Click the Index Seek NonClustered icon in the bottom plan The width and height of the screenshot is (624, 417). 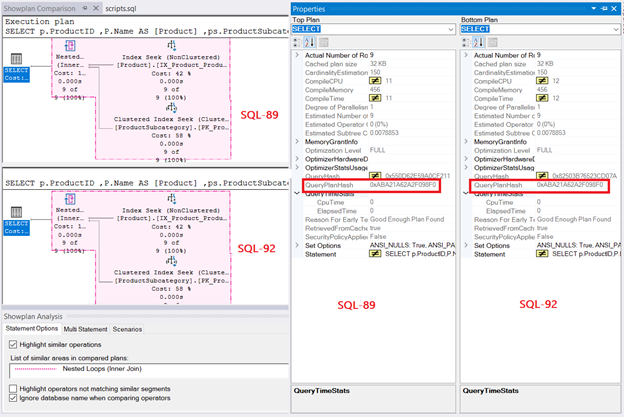pyautogui.click(x=171, y=199)
